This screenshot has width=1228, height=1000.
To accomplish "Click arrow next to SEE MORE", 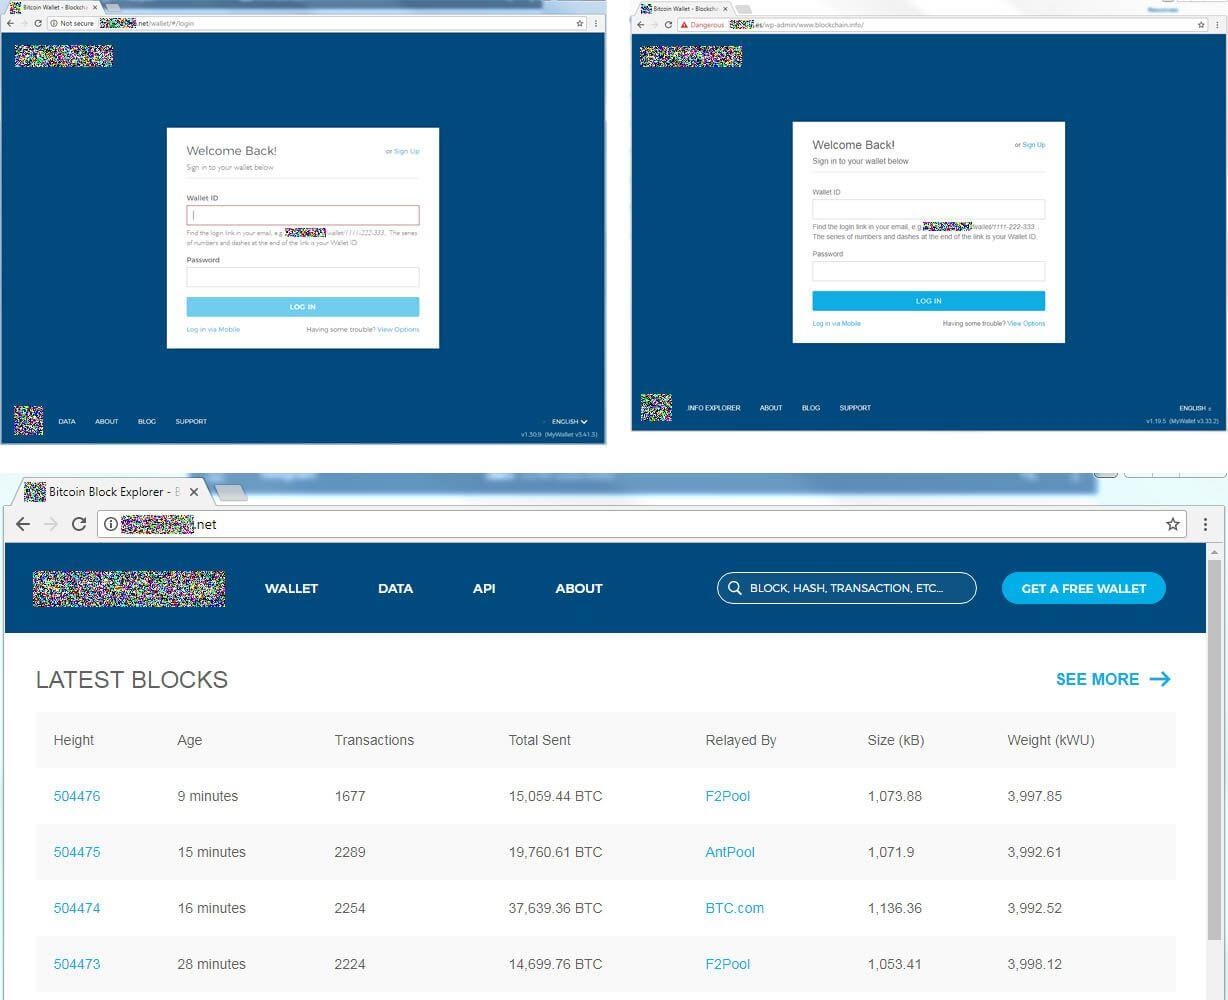I will [x=1160, y=679].
